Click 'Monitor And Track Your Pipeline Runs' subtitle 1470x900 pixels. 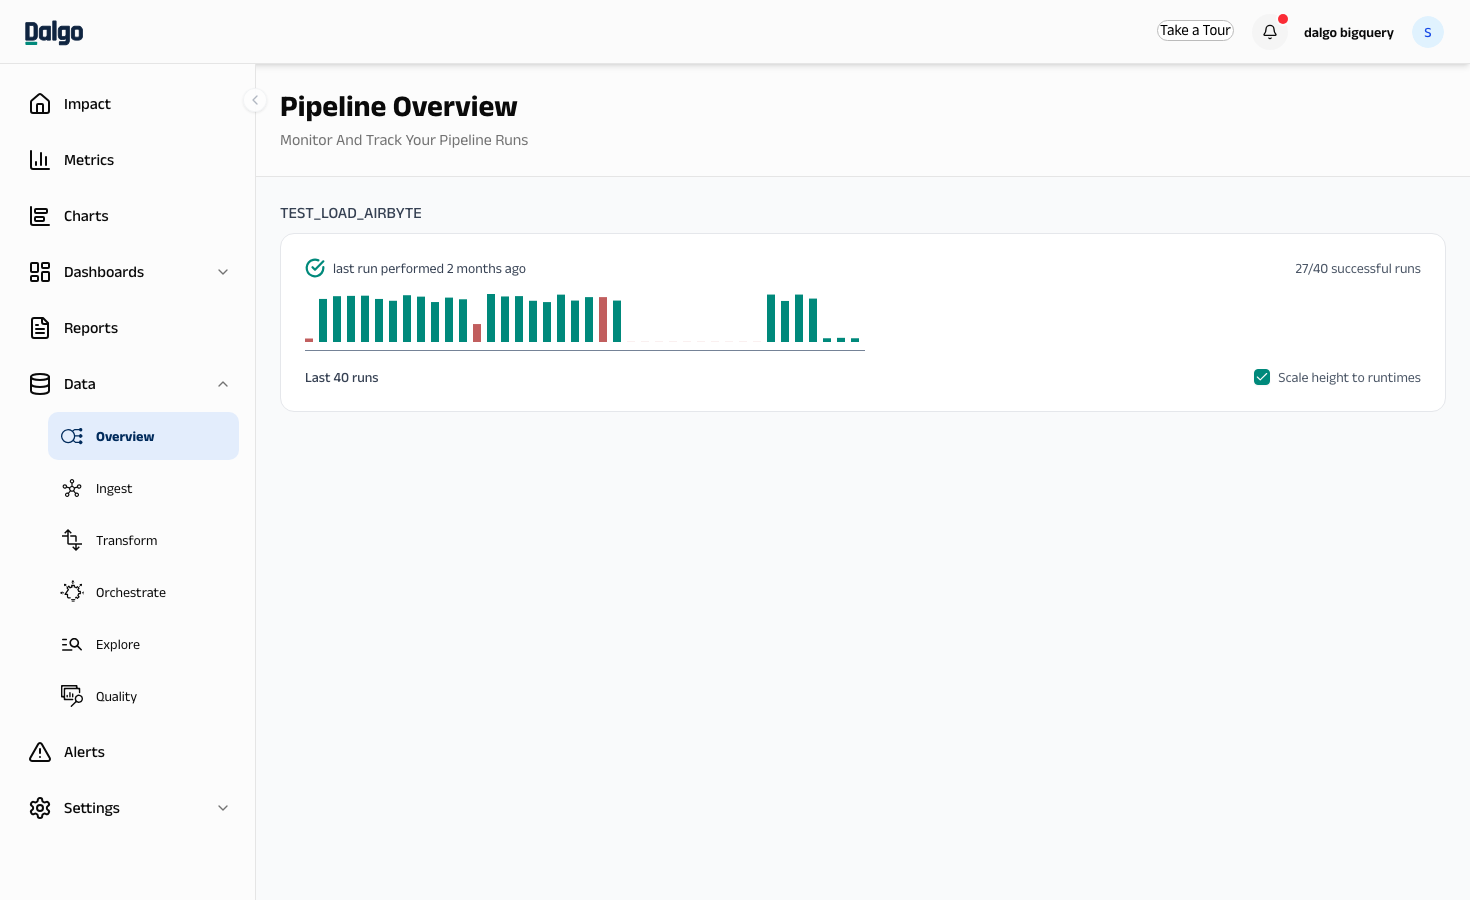coord(404,140)
